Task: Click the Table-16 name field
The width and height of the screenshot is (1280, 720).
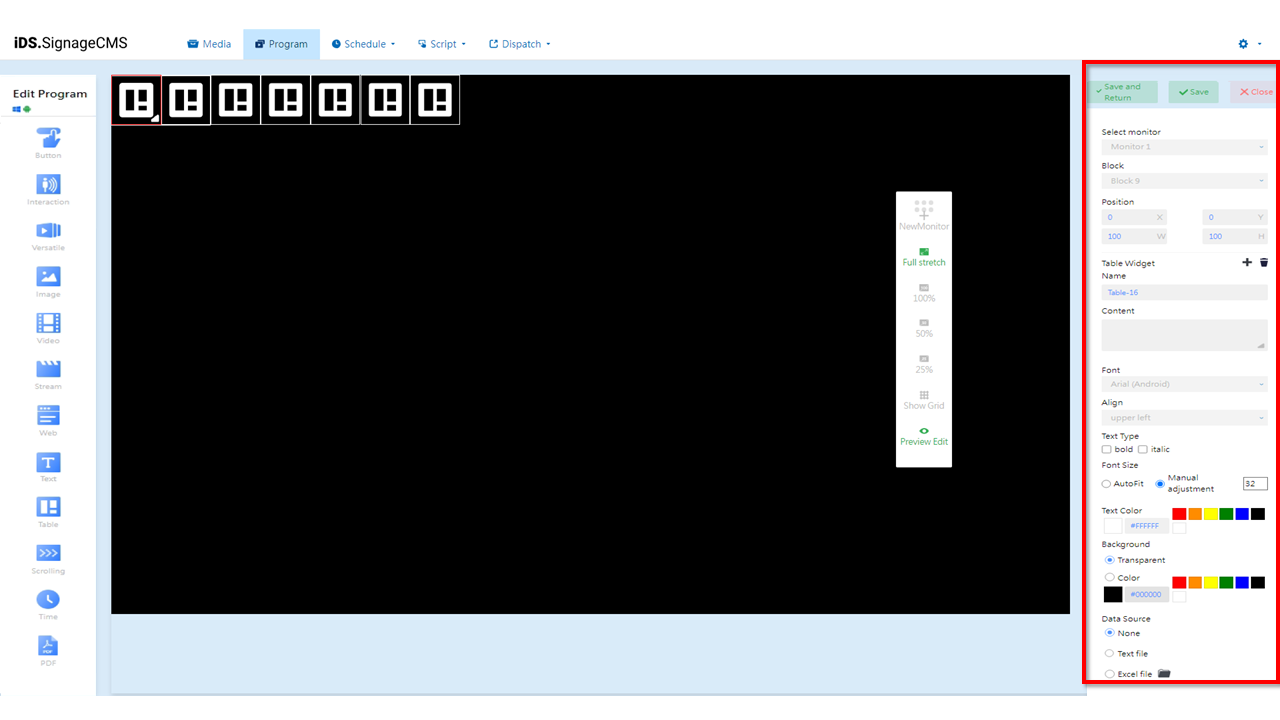Action: [x=1184, y=291]
